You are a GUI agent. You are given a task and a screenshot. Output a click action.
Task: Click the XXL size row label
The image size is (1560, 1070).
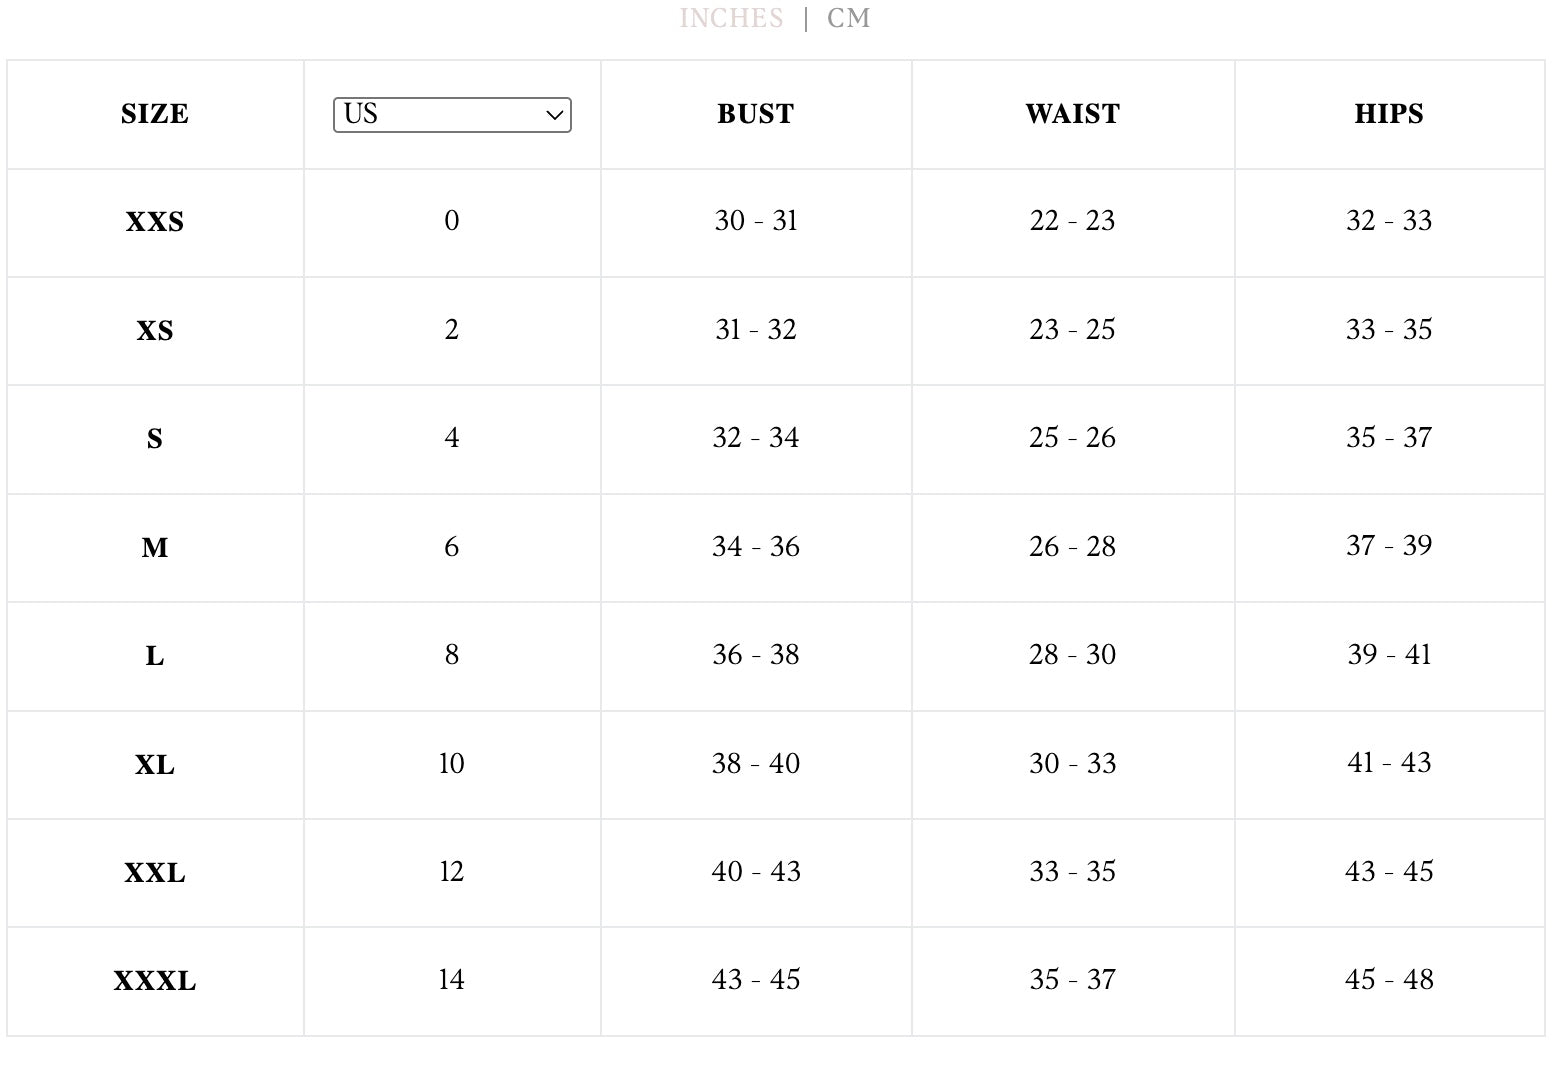coord(155,873)
